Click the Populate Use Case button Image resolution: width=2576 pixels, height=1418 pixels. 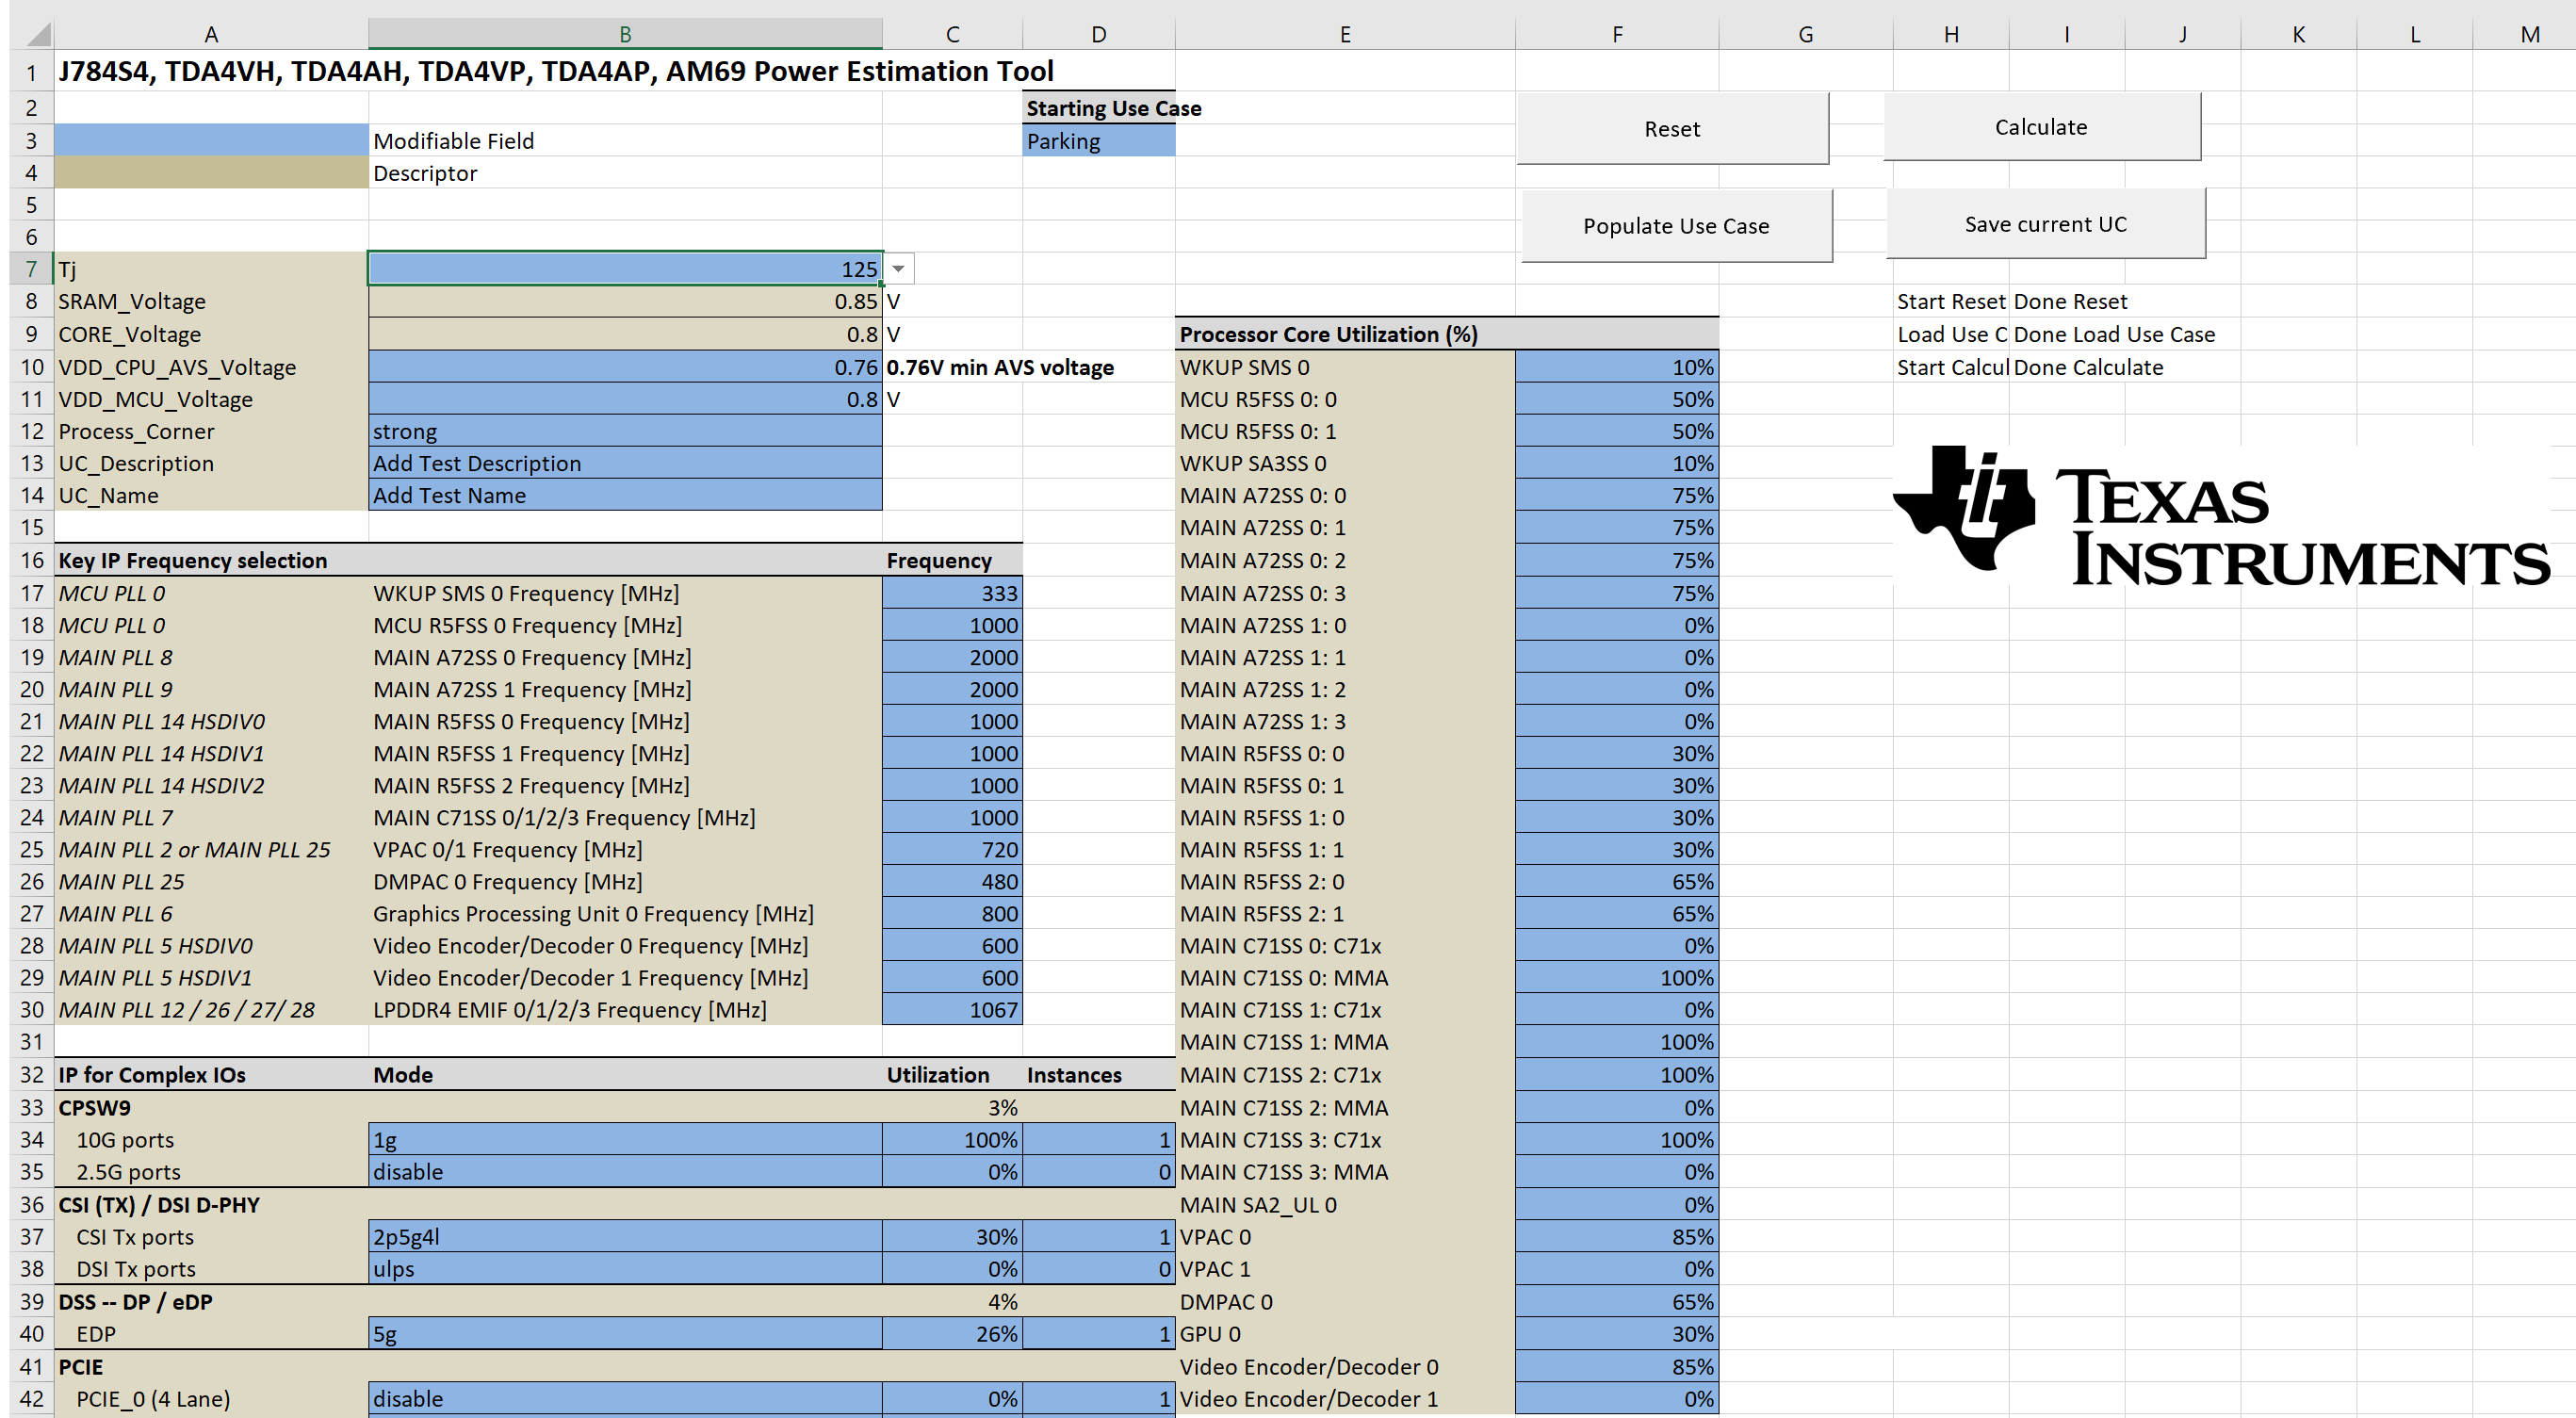(1676, 226)
